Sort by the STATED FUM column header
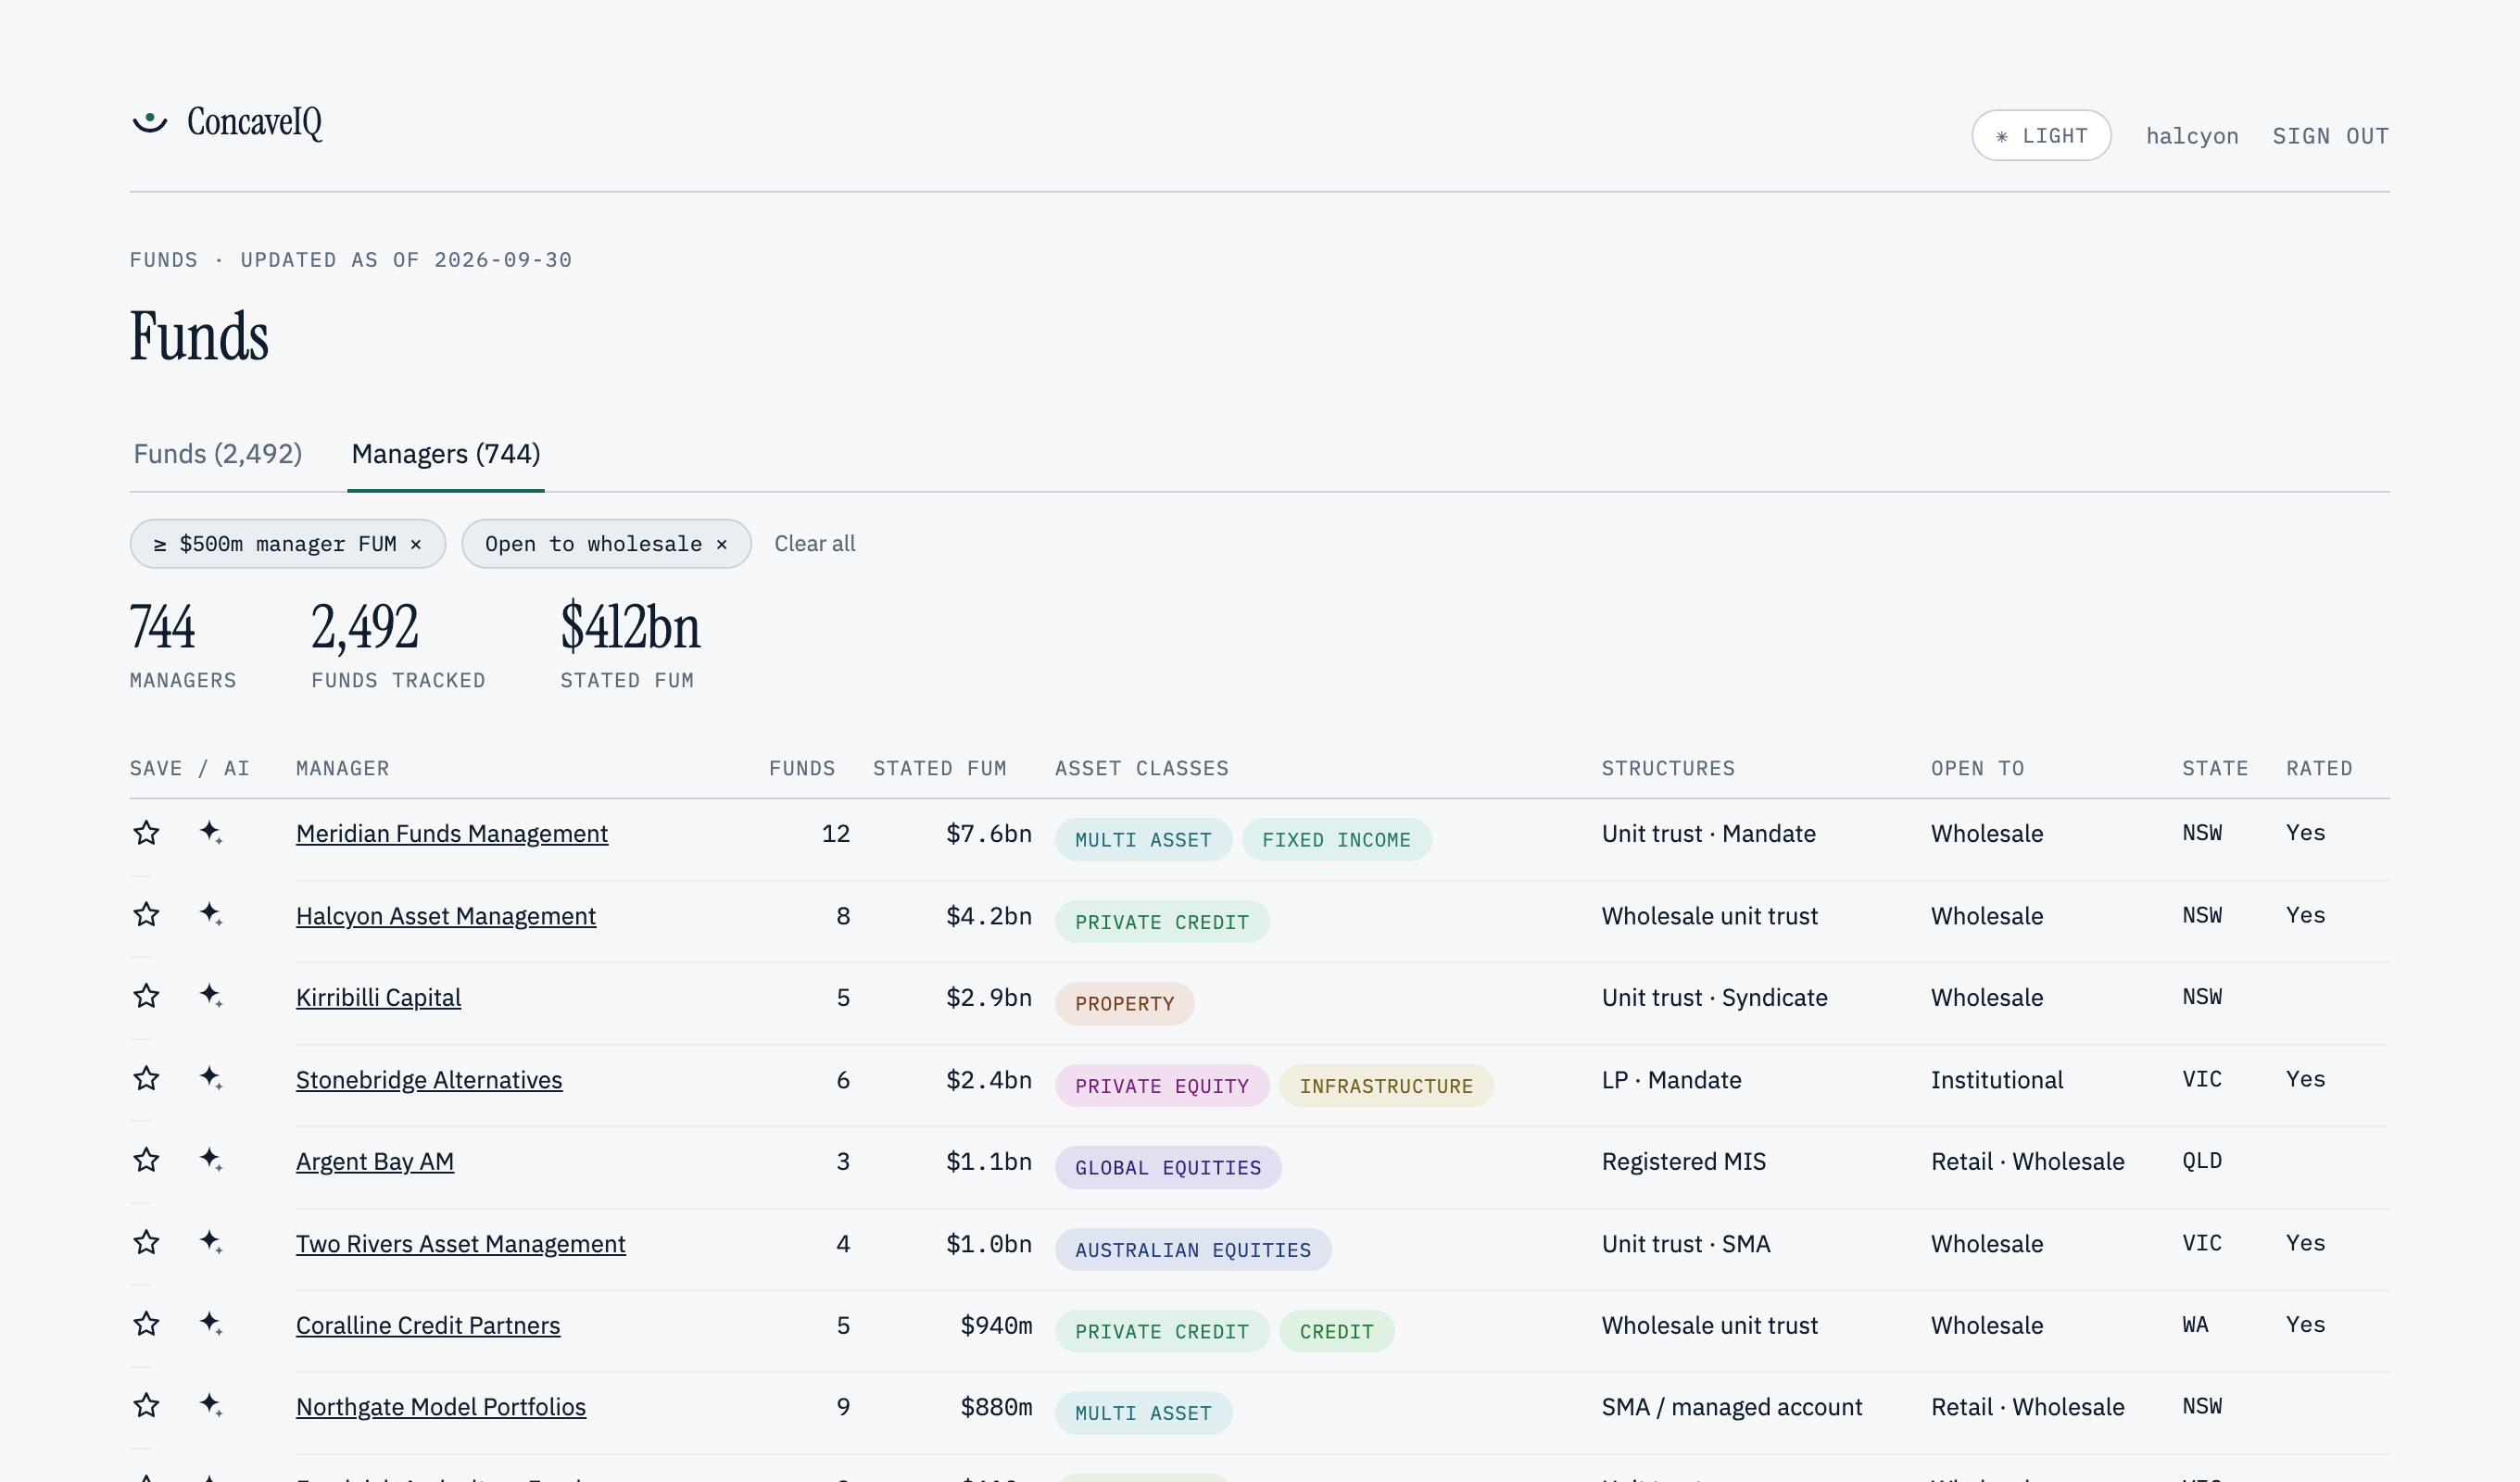Viewport: 2520px width, 1482px height. pos(939,768)
